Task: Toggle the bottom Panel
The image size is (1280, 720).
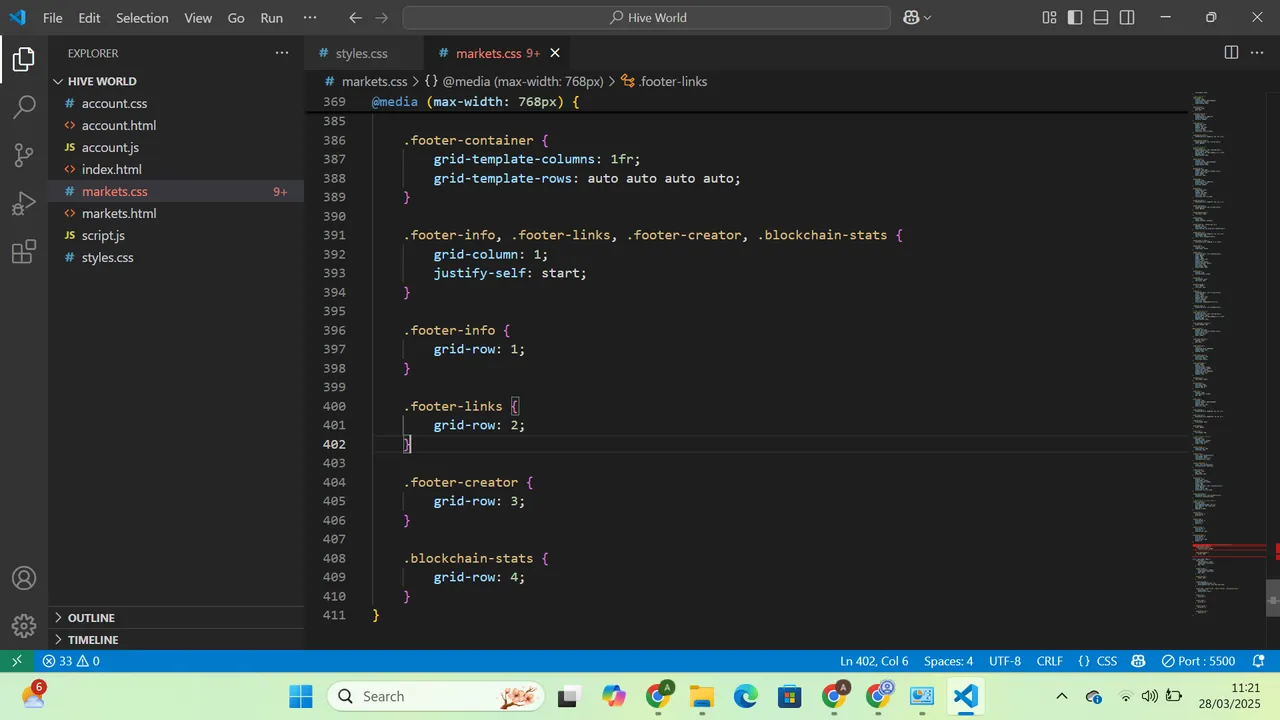Action: tap(1101, 18)
